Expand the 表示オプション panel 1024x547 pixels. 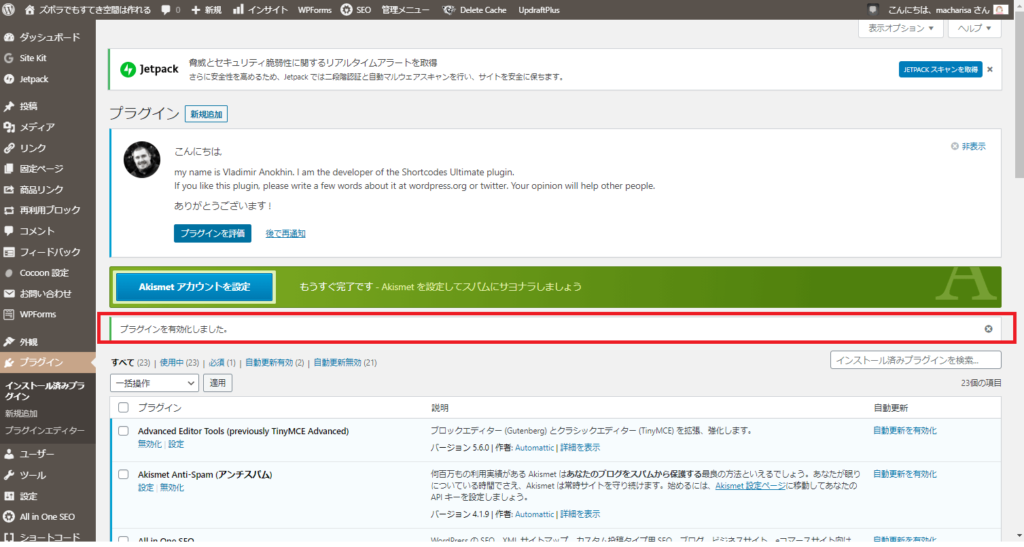[901, 29]
